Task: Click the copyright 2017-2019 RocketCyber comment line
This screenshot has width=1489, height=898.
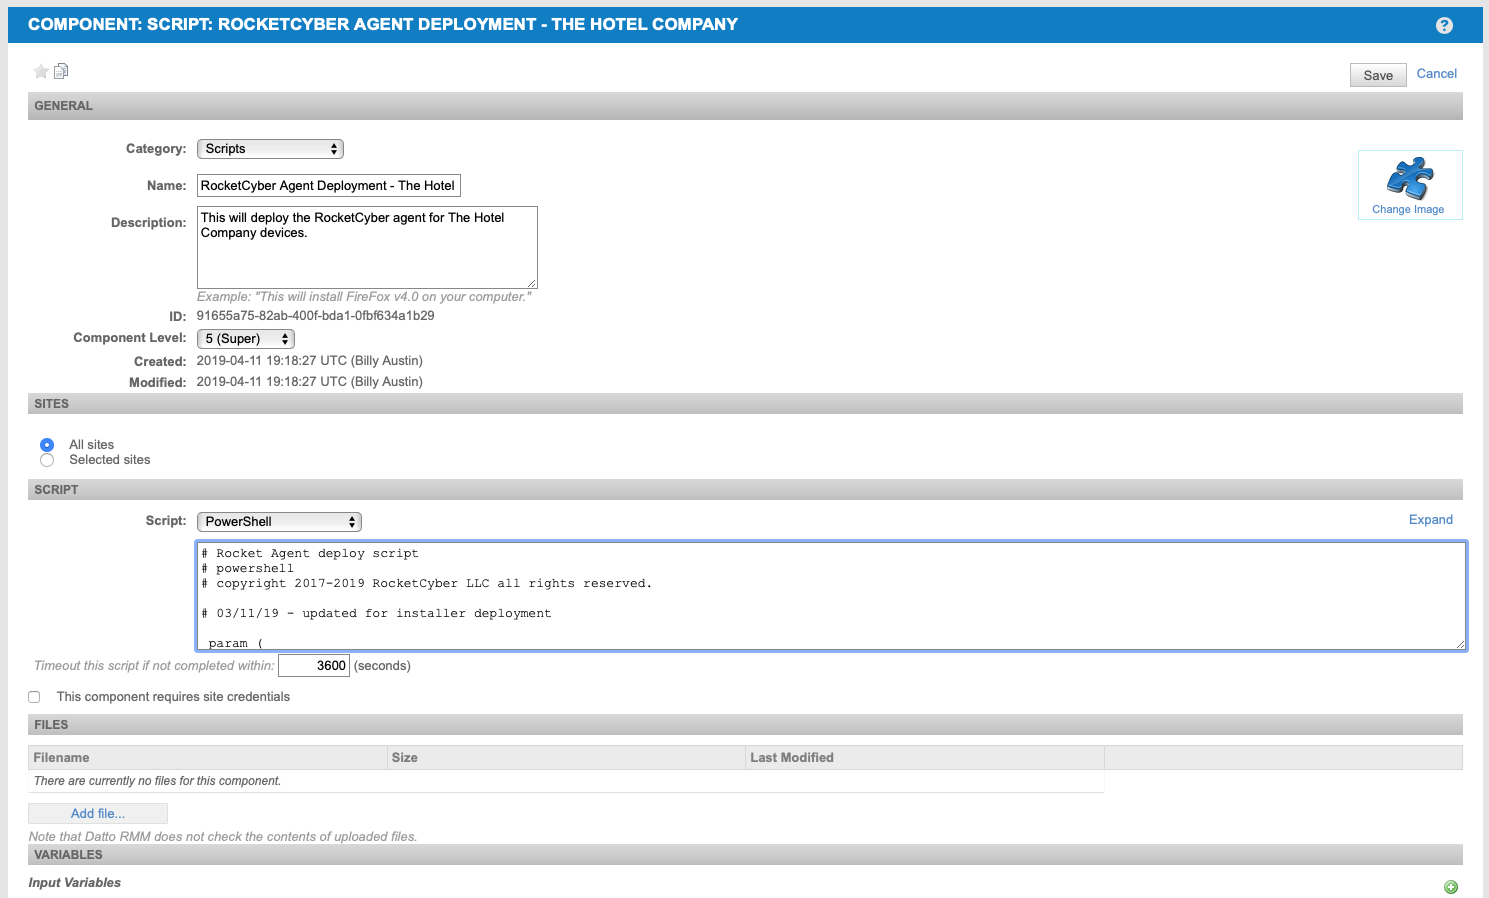Action: pos(426,584)
